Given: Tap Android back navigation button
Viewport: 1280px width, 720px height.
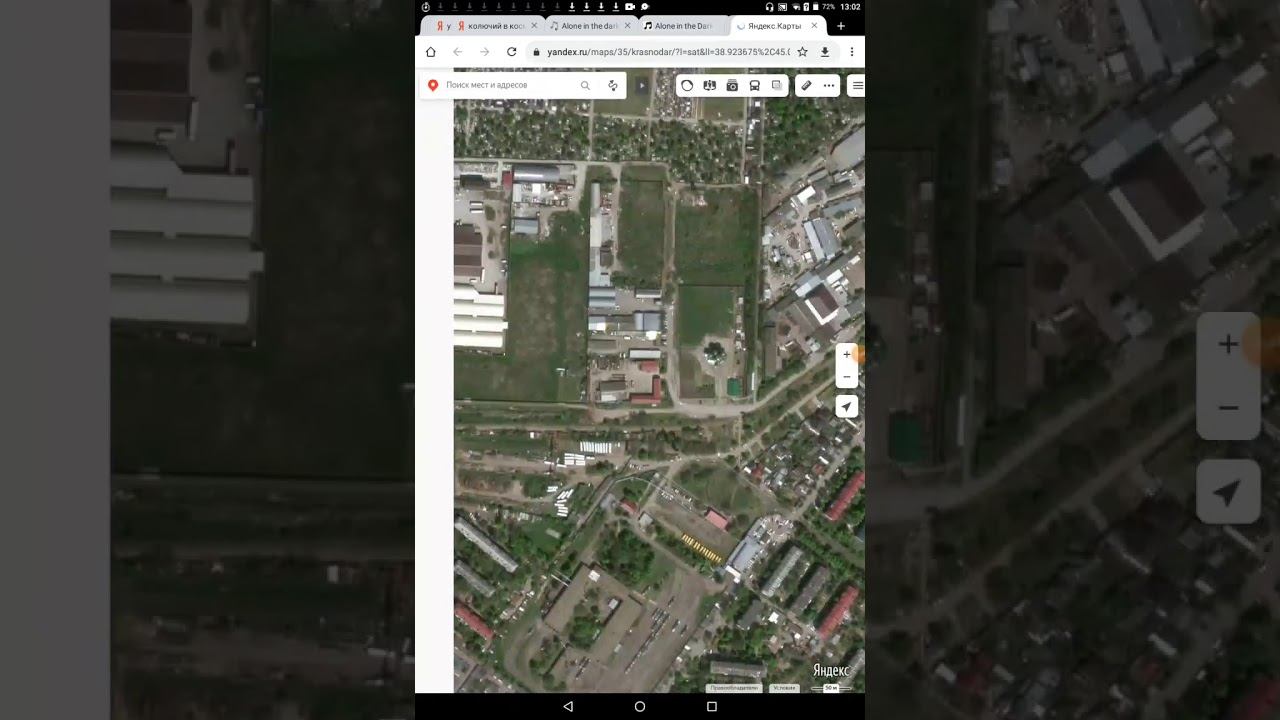Looking at the screenshot, I should [x=568, y=706].
